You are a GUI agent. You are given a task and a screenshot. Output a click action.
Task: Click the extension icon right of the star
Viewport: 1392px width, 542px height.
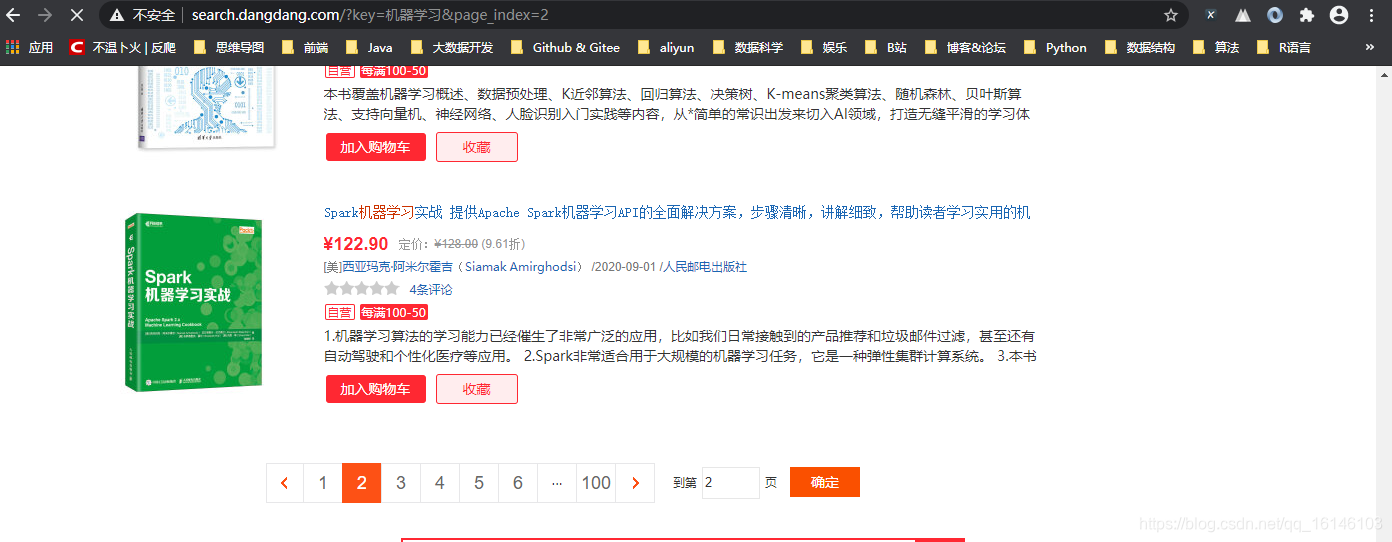point(1211,15)
